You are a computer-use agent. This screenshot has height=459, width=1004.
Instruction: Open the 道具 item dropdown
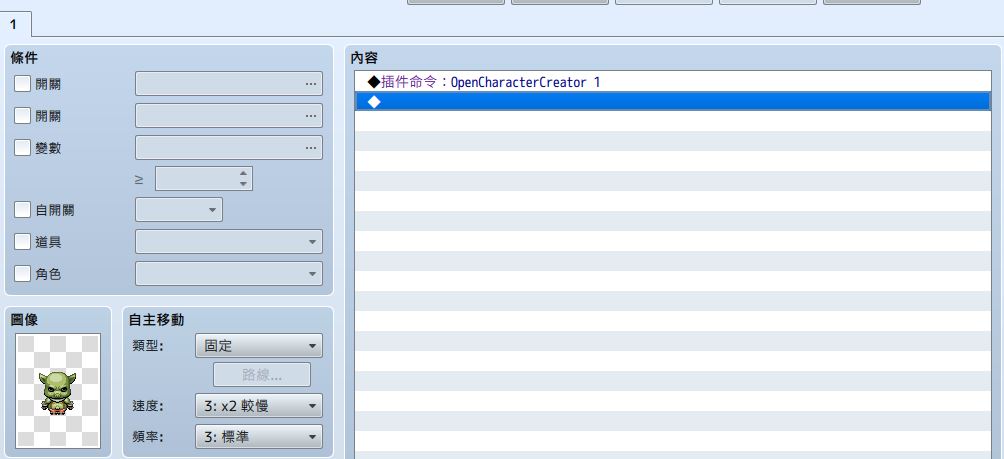(x=229, y=241)
